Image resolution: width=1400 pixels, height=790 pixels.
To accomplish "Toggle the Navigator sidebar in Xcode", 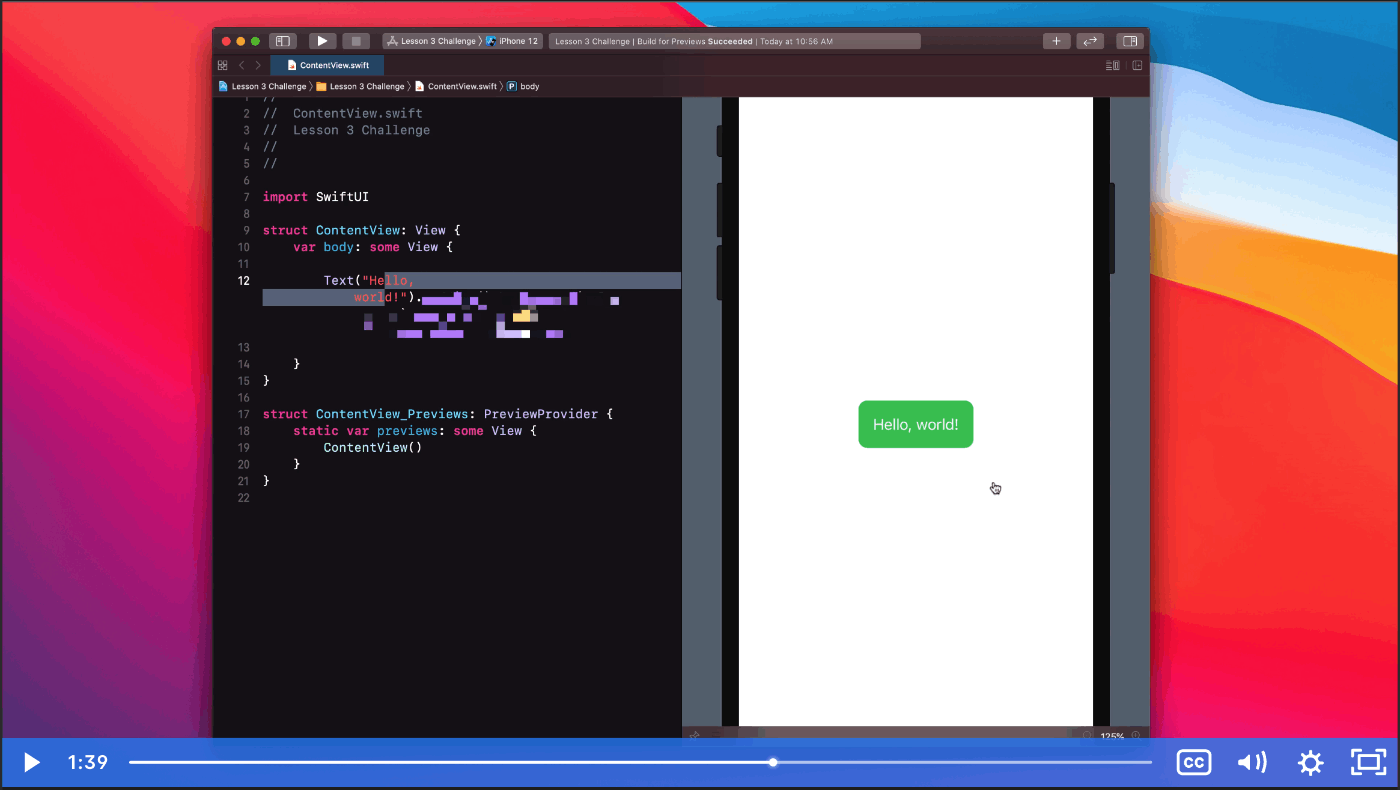I will (283, 40).
